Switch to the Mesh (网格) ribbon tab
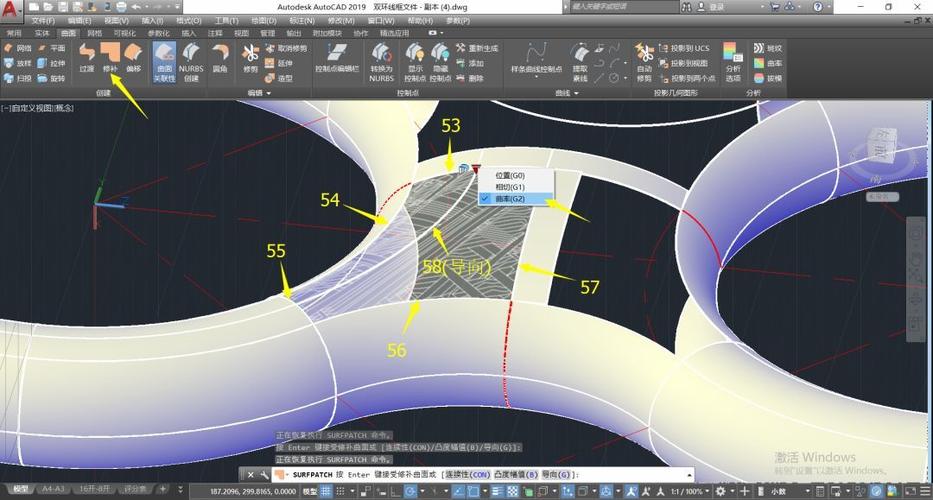 pyautogui.click(x=94, y=33)
